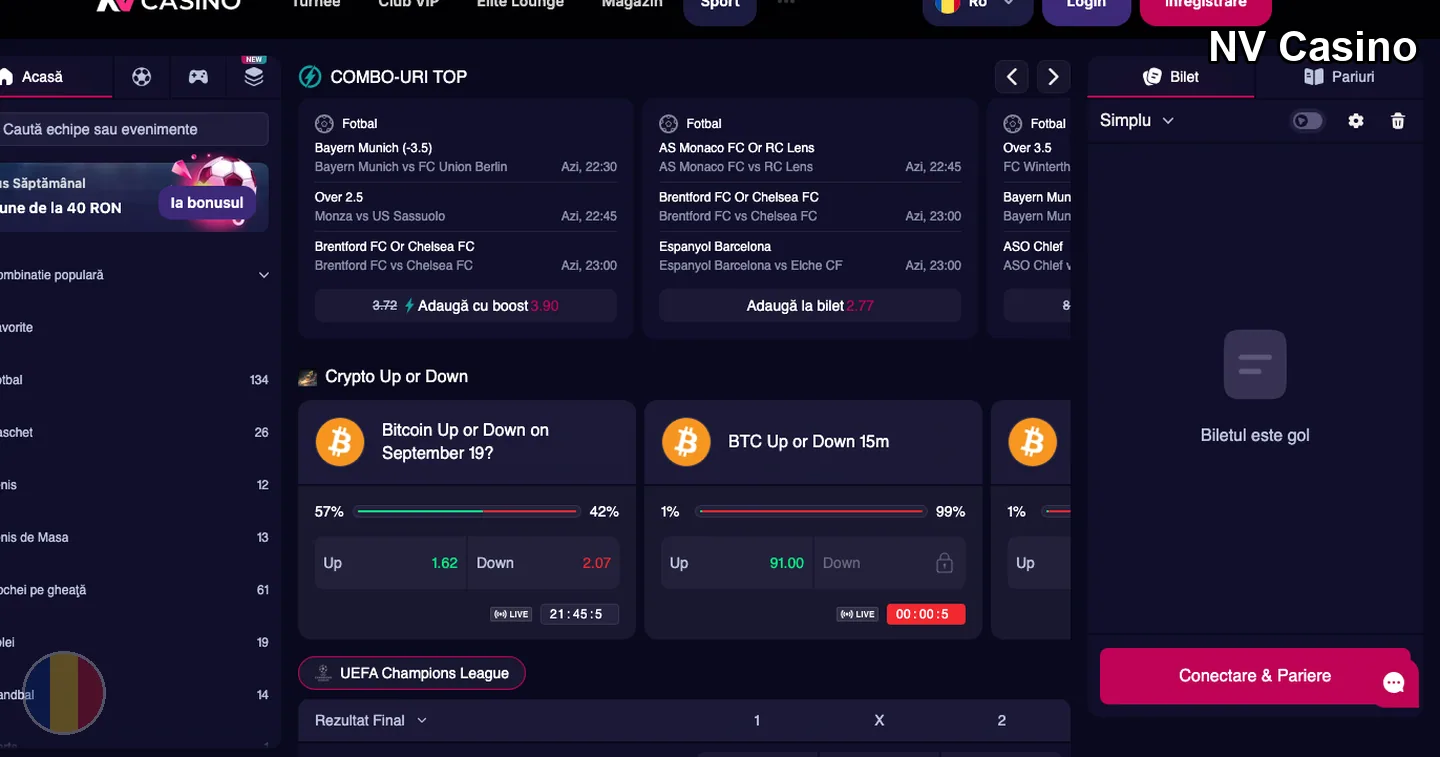Click the 1% / 99% BTC 15m sentiment bar
Screen dimensions: 1440x757
(x=812, y=512)
